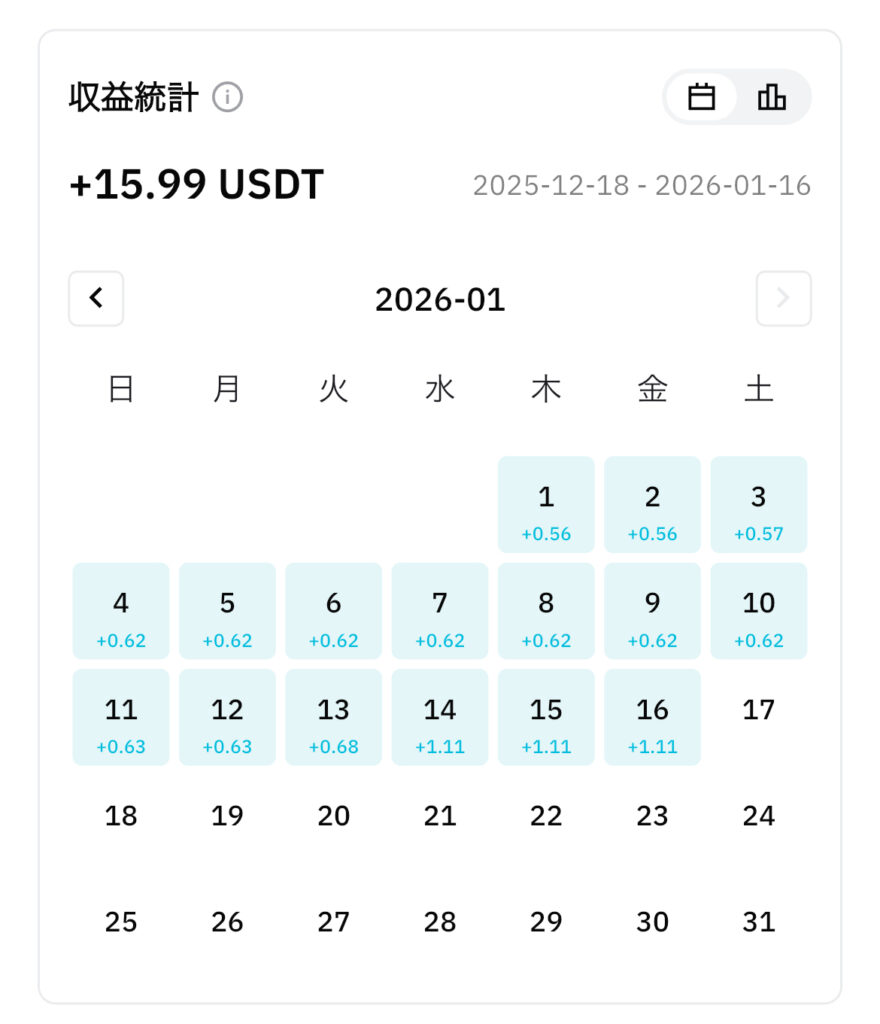Click the disabled next month chevron
The image size is (880, 1024).
(783, 298)
